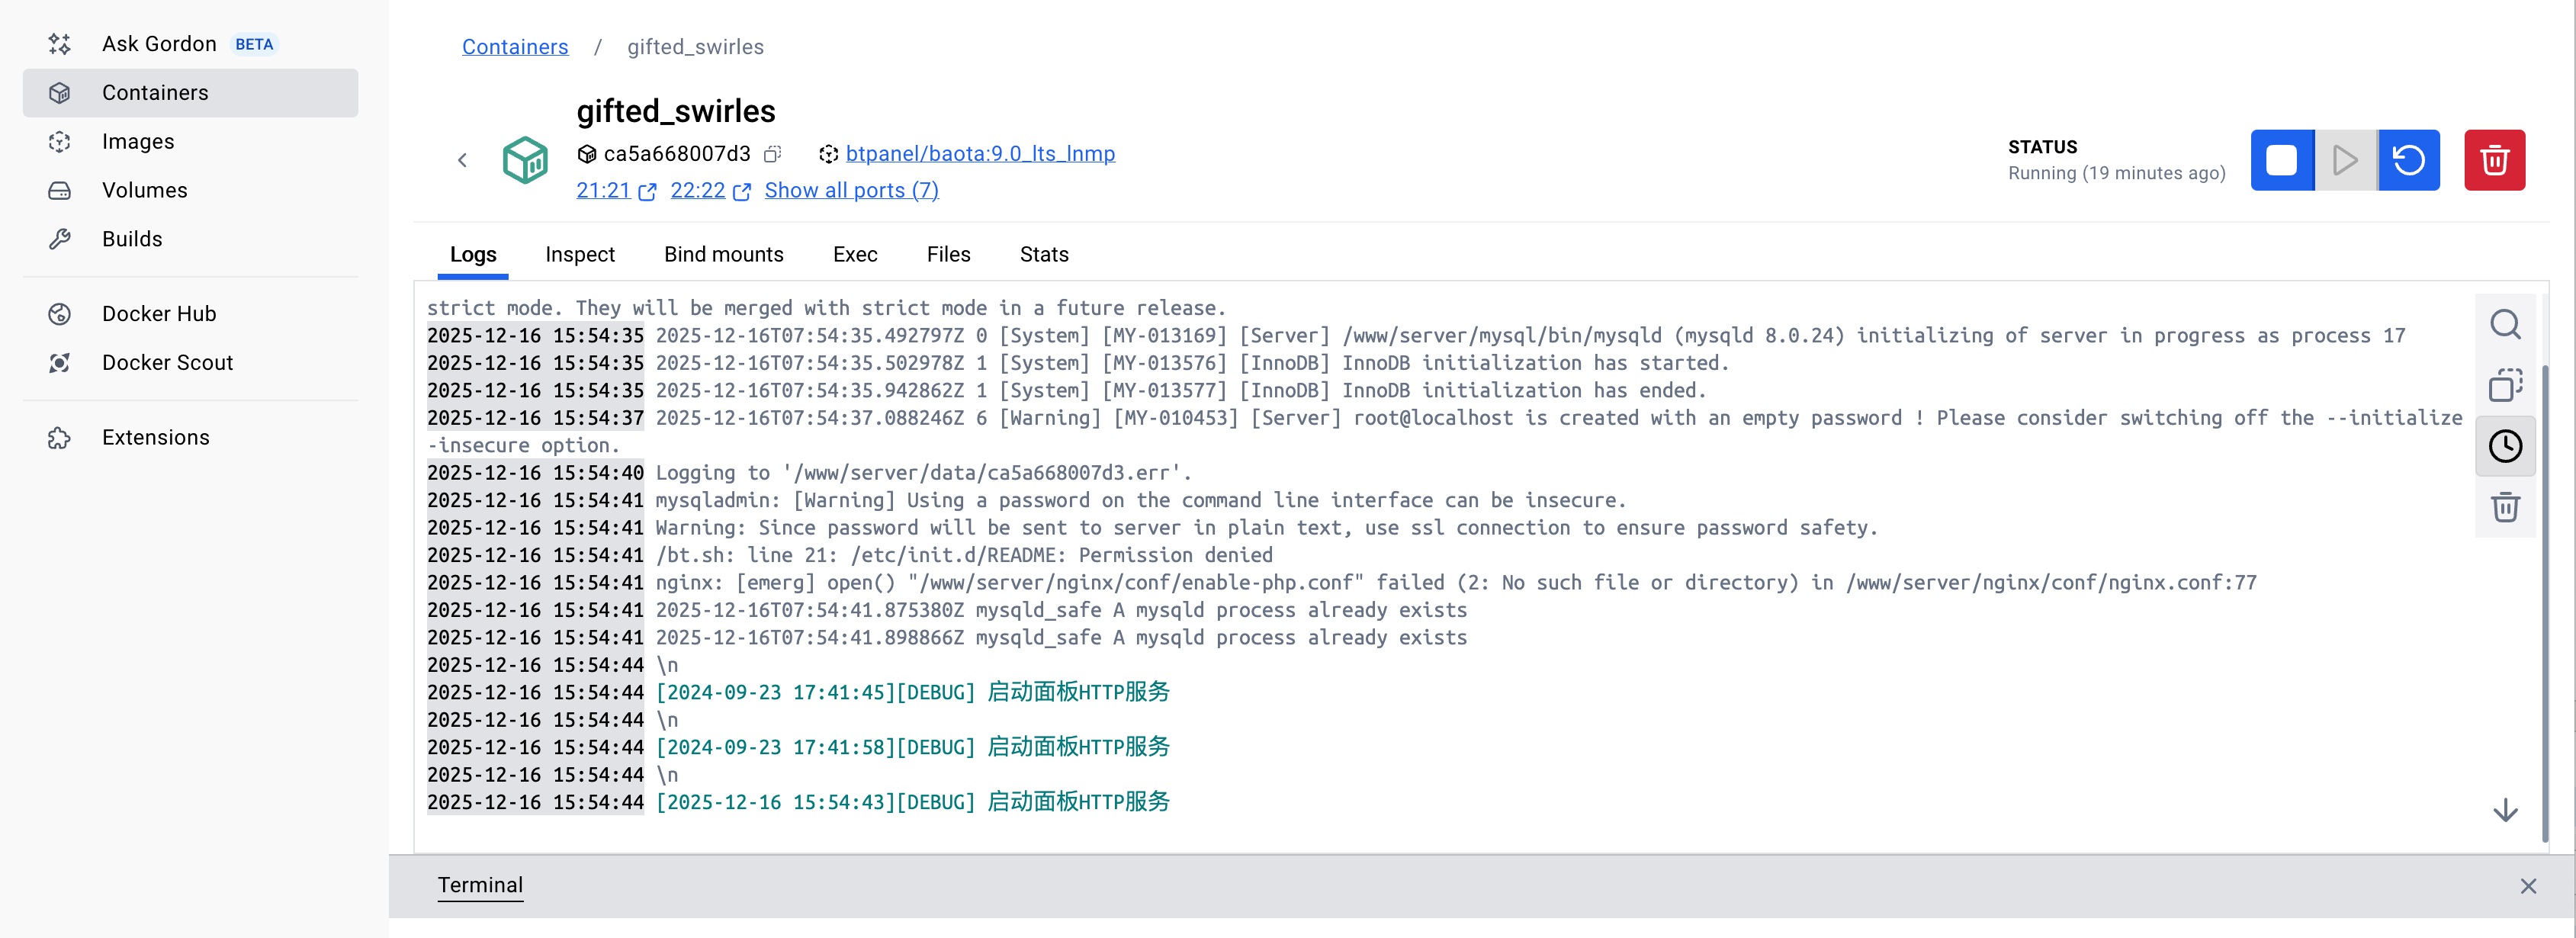Open the log search tool
2576x938 pixels.
tap(2504, 324)
